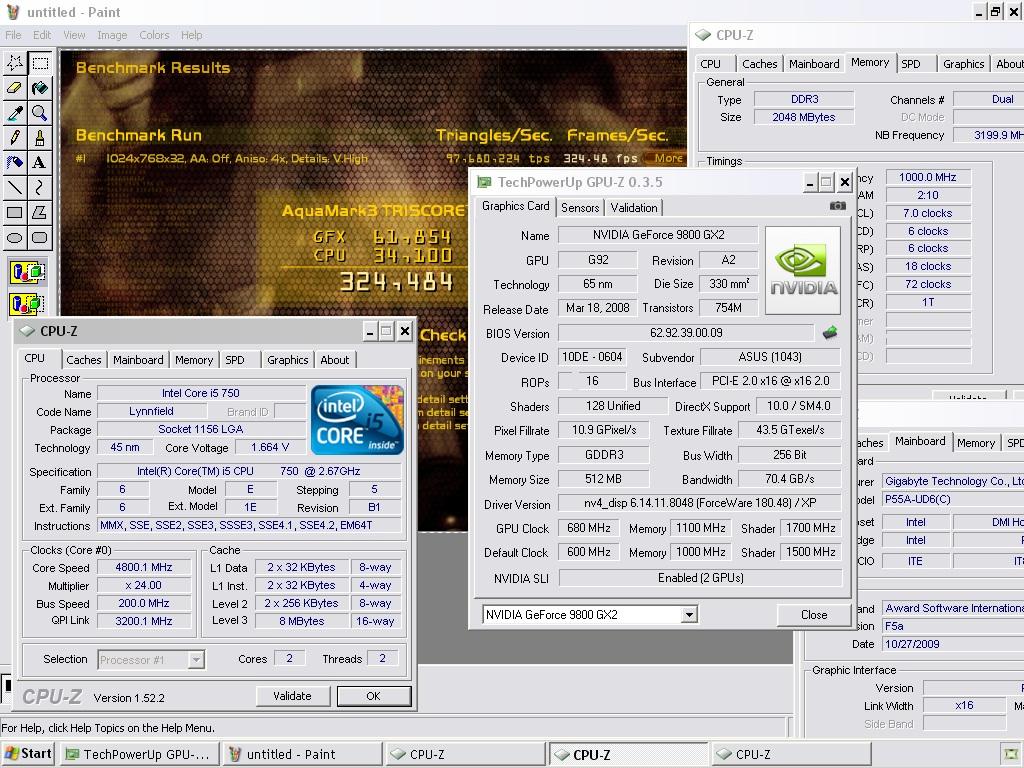Click the GPU Name field NVIDIA GeForce 9800 GX2
This screenshot has height=768, width=1024.
658,235
